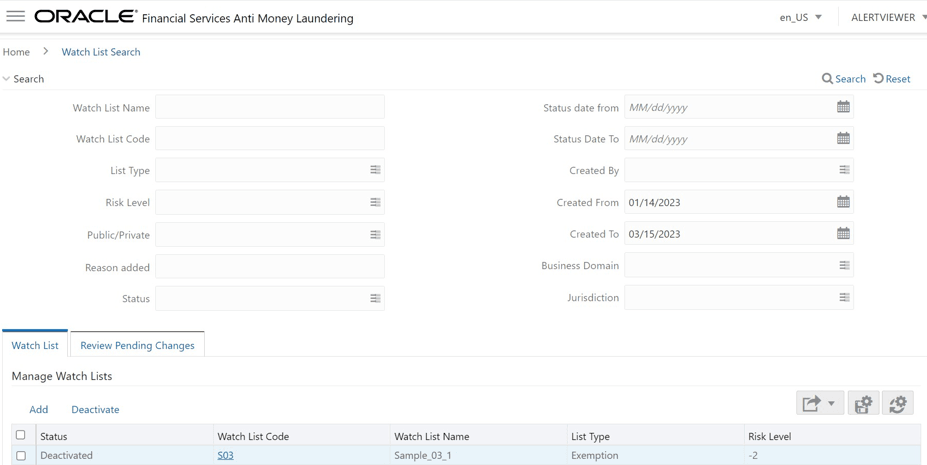Open the hamburger navigation menu
The height and width of the screenshot is (465, 927).
(15, 16)
